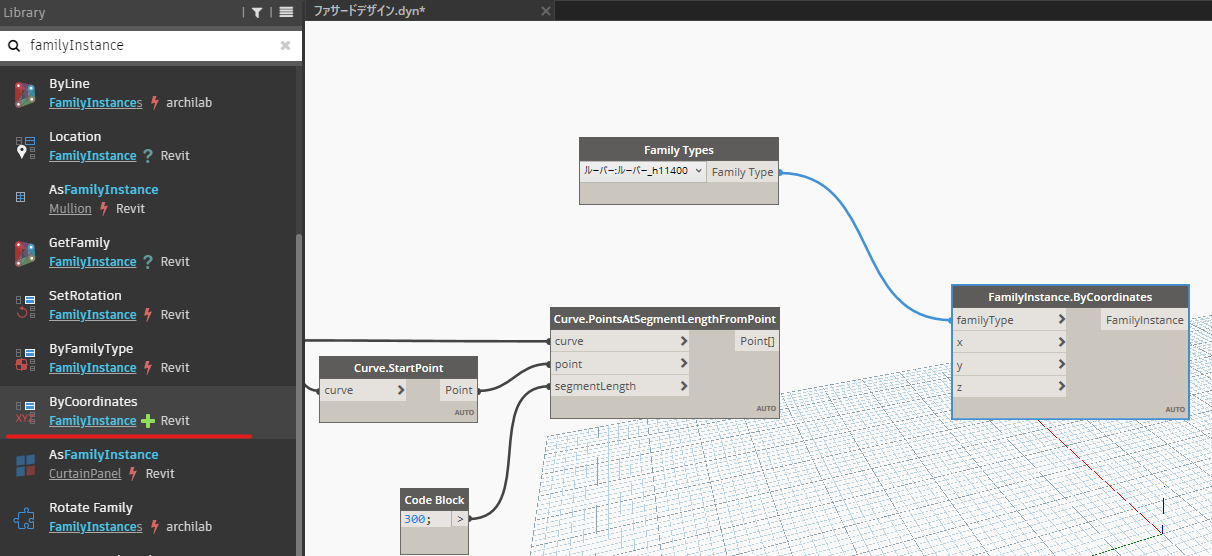Clear the familyInstance search text

(285, 45)
